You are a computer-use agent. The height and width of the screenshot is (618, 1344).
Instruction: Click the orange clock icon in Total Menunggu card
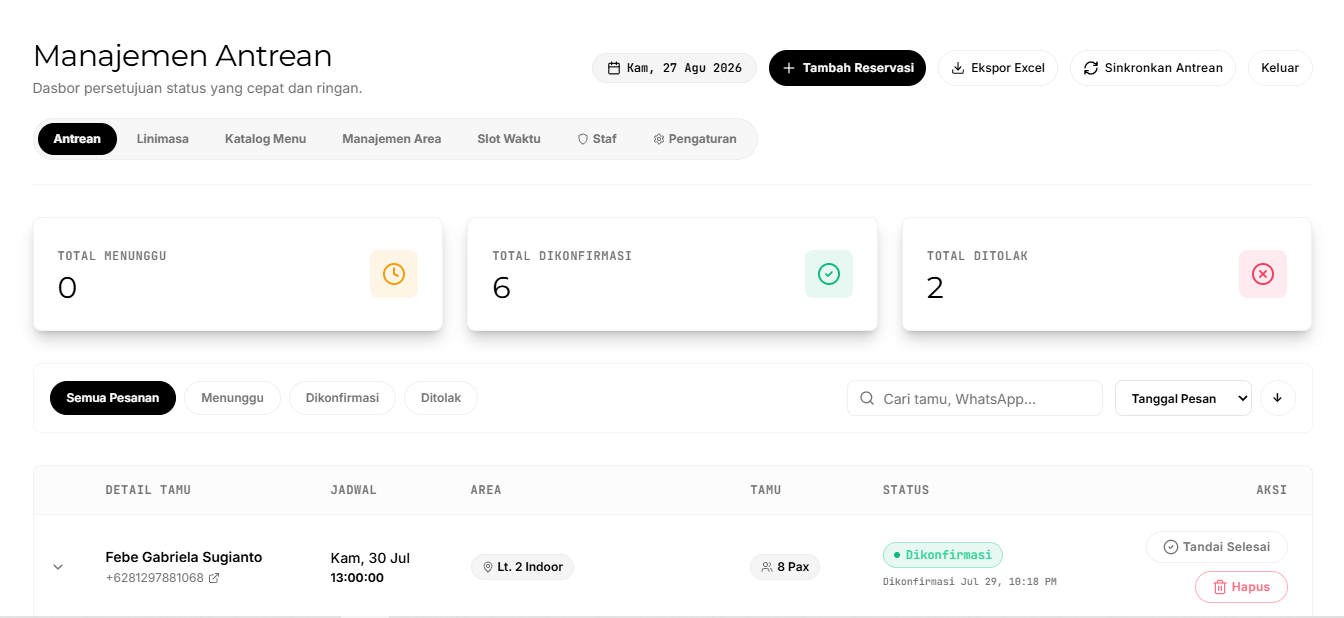click(x=394, y=274)
